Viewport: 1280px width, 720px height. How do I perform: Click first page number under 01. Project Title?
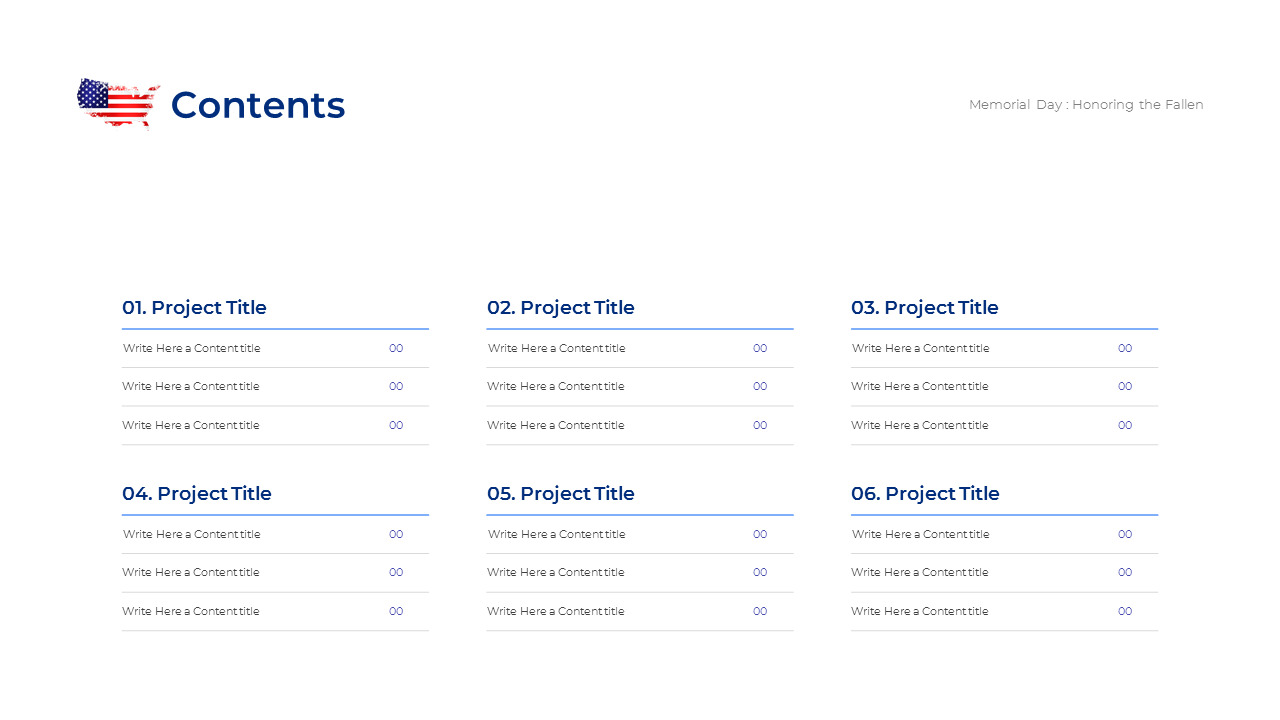396,348
